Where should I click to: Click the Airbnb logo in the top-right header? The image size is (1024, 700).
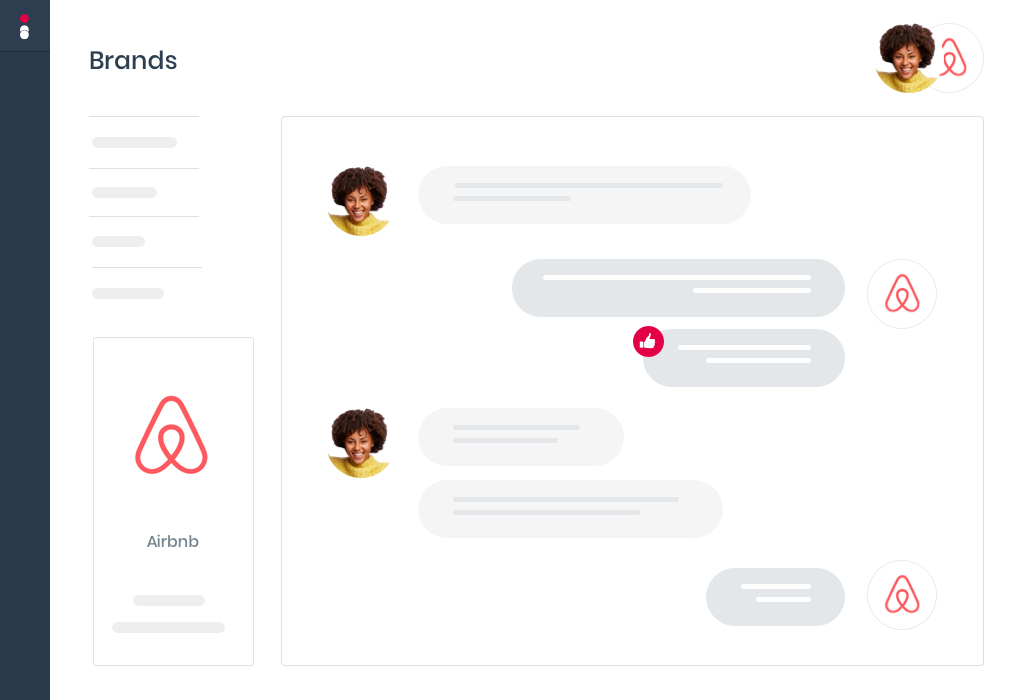tap(954, 58)
